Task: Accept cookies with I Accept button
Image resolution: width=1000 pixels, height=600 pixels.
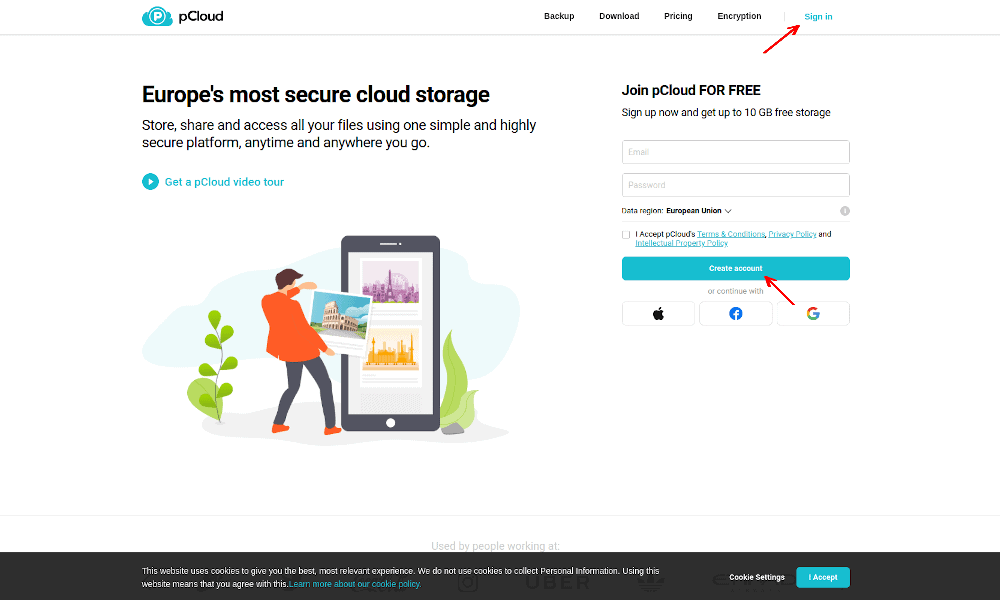Action: (823, 578)
